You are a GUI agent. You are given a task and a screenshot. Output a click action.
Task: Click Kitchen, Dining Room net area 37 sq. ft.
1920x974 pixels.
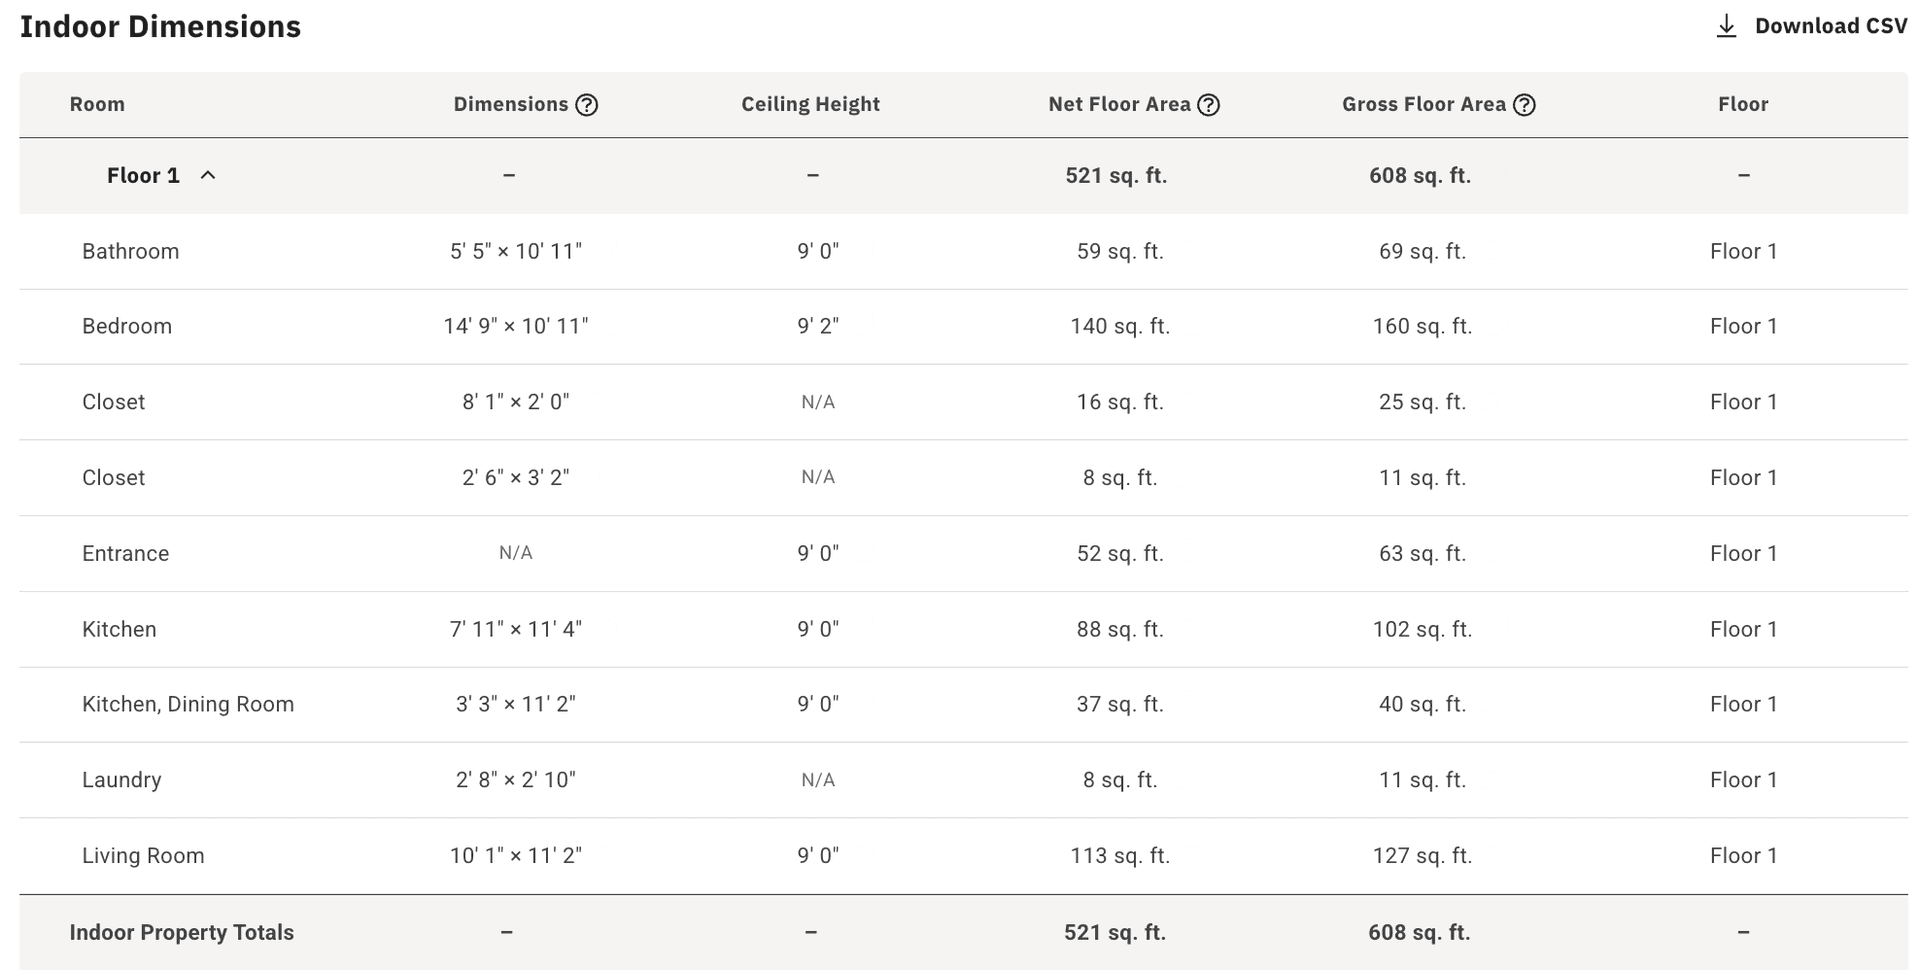pyautogui.click(x=1120, y=704)
